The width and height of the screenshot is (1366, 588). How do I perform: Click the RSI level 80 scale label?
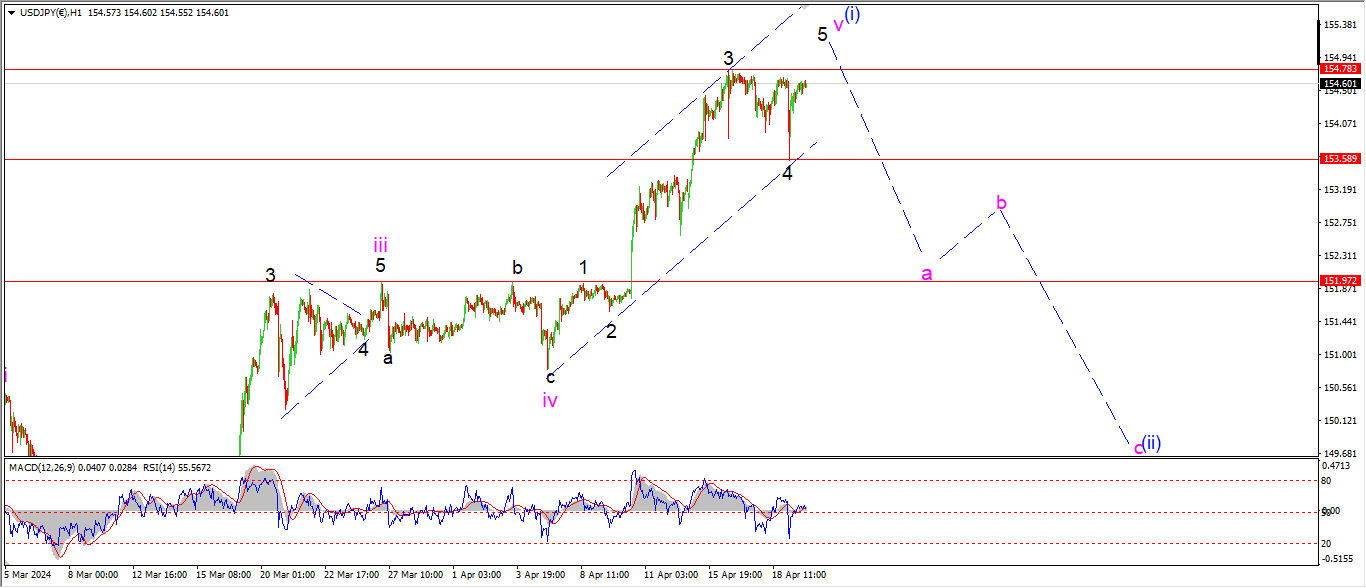[1326, 480]
